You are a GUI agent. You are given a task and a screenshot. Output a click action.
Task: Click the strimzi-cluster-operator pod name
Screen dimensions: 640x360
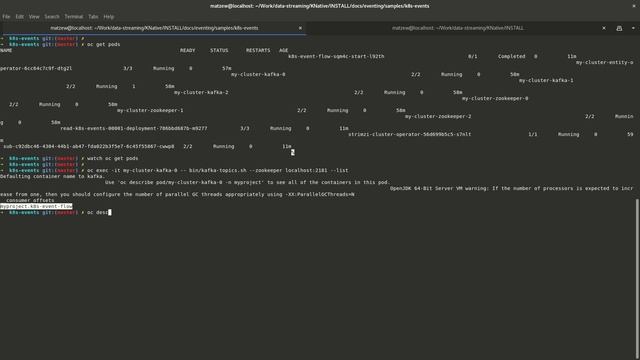click(x=409, y=134)
